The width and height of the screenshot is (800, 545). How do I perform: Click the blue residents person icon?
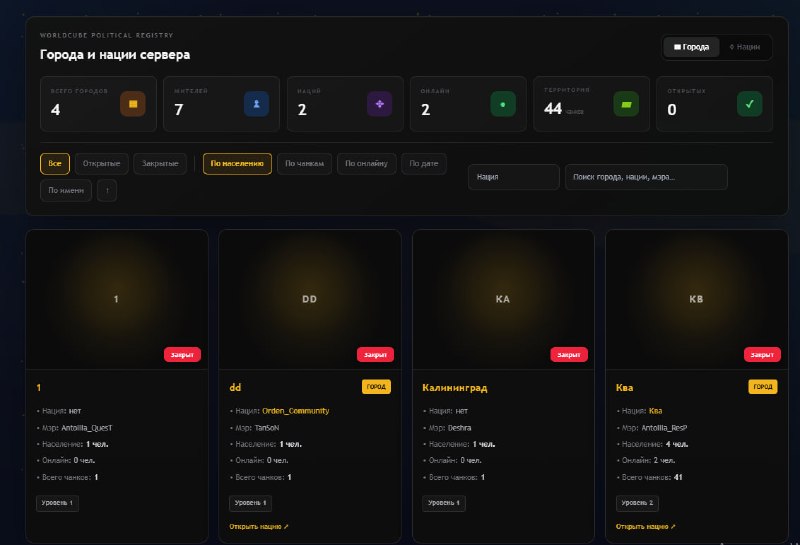[x=257, y=104]
